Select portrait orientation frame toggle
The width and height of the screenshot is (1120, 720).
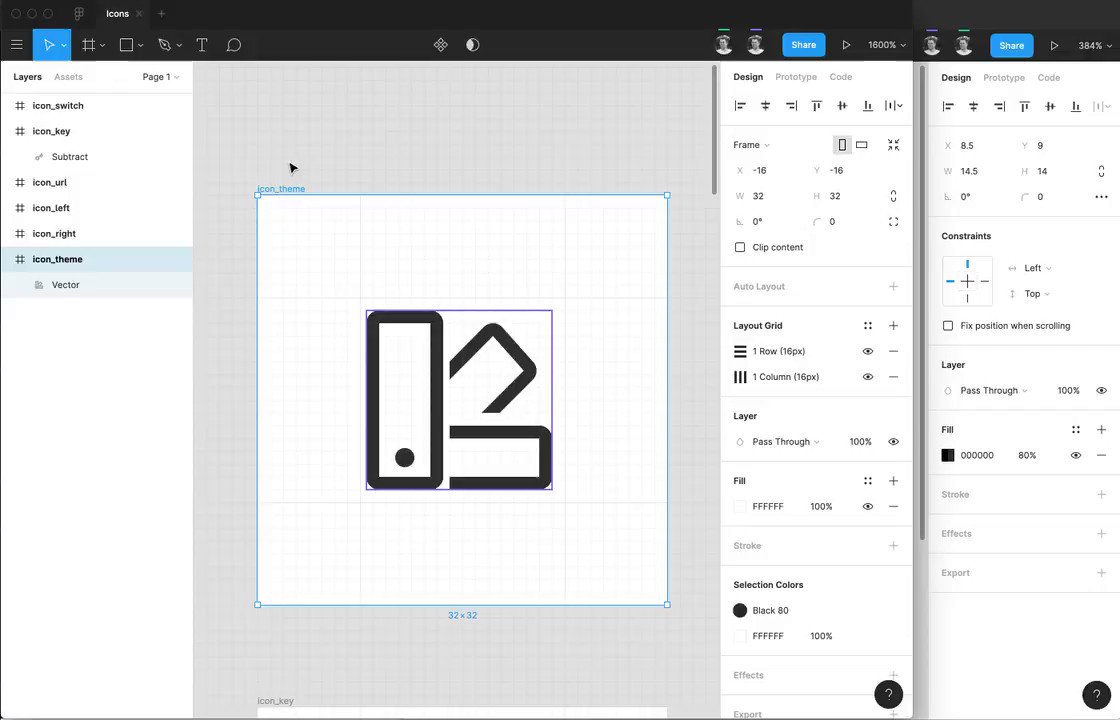coord(842,145)
